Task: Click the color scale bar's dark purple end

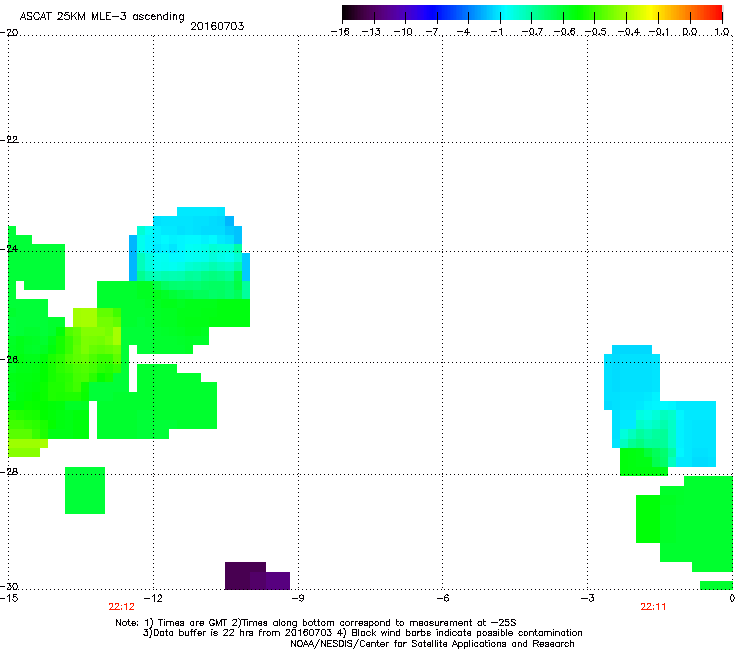Action: (x=349, y=12)
